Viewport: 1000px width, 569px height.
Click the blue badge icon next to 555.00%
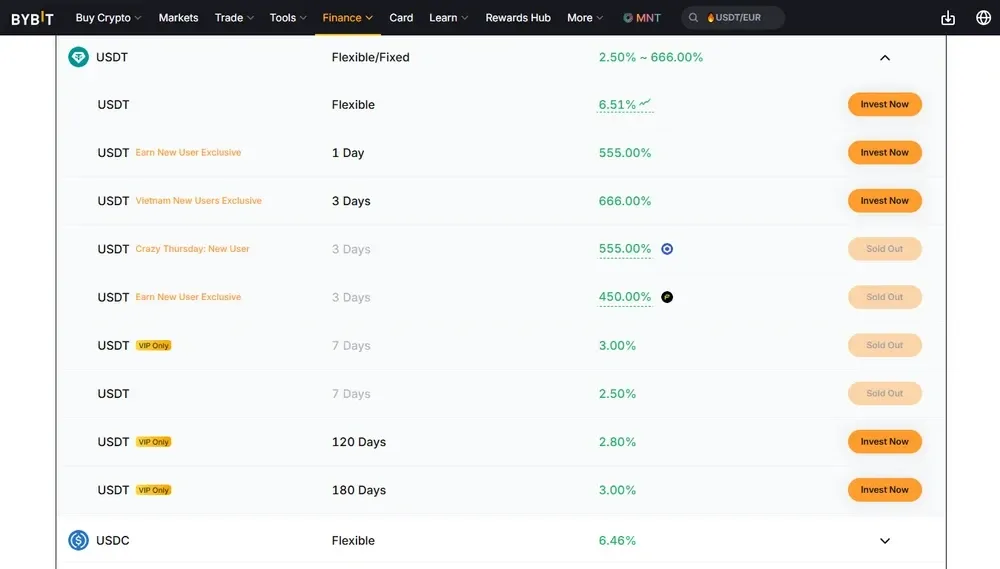667,249
